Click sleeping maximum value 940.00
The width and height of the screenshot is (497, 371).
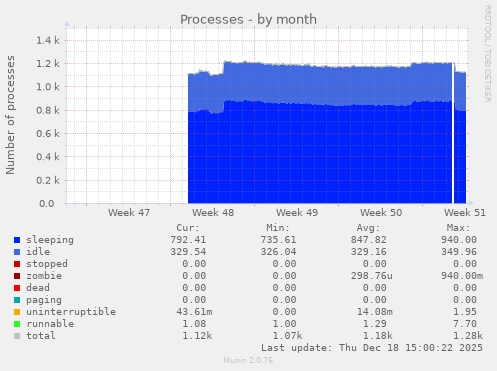[459, 240]
